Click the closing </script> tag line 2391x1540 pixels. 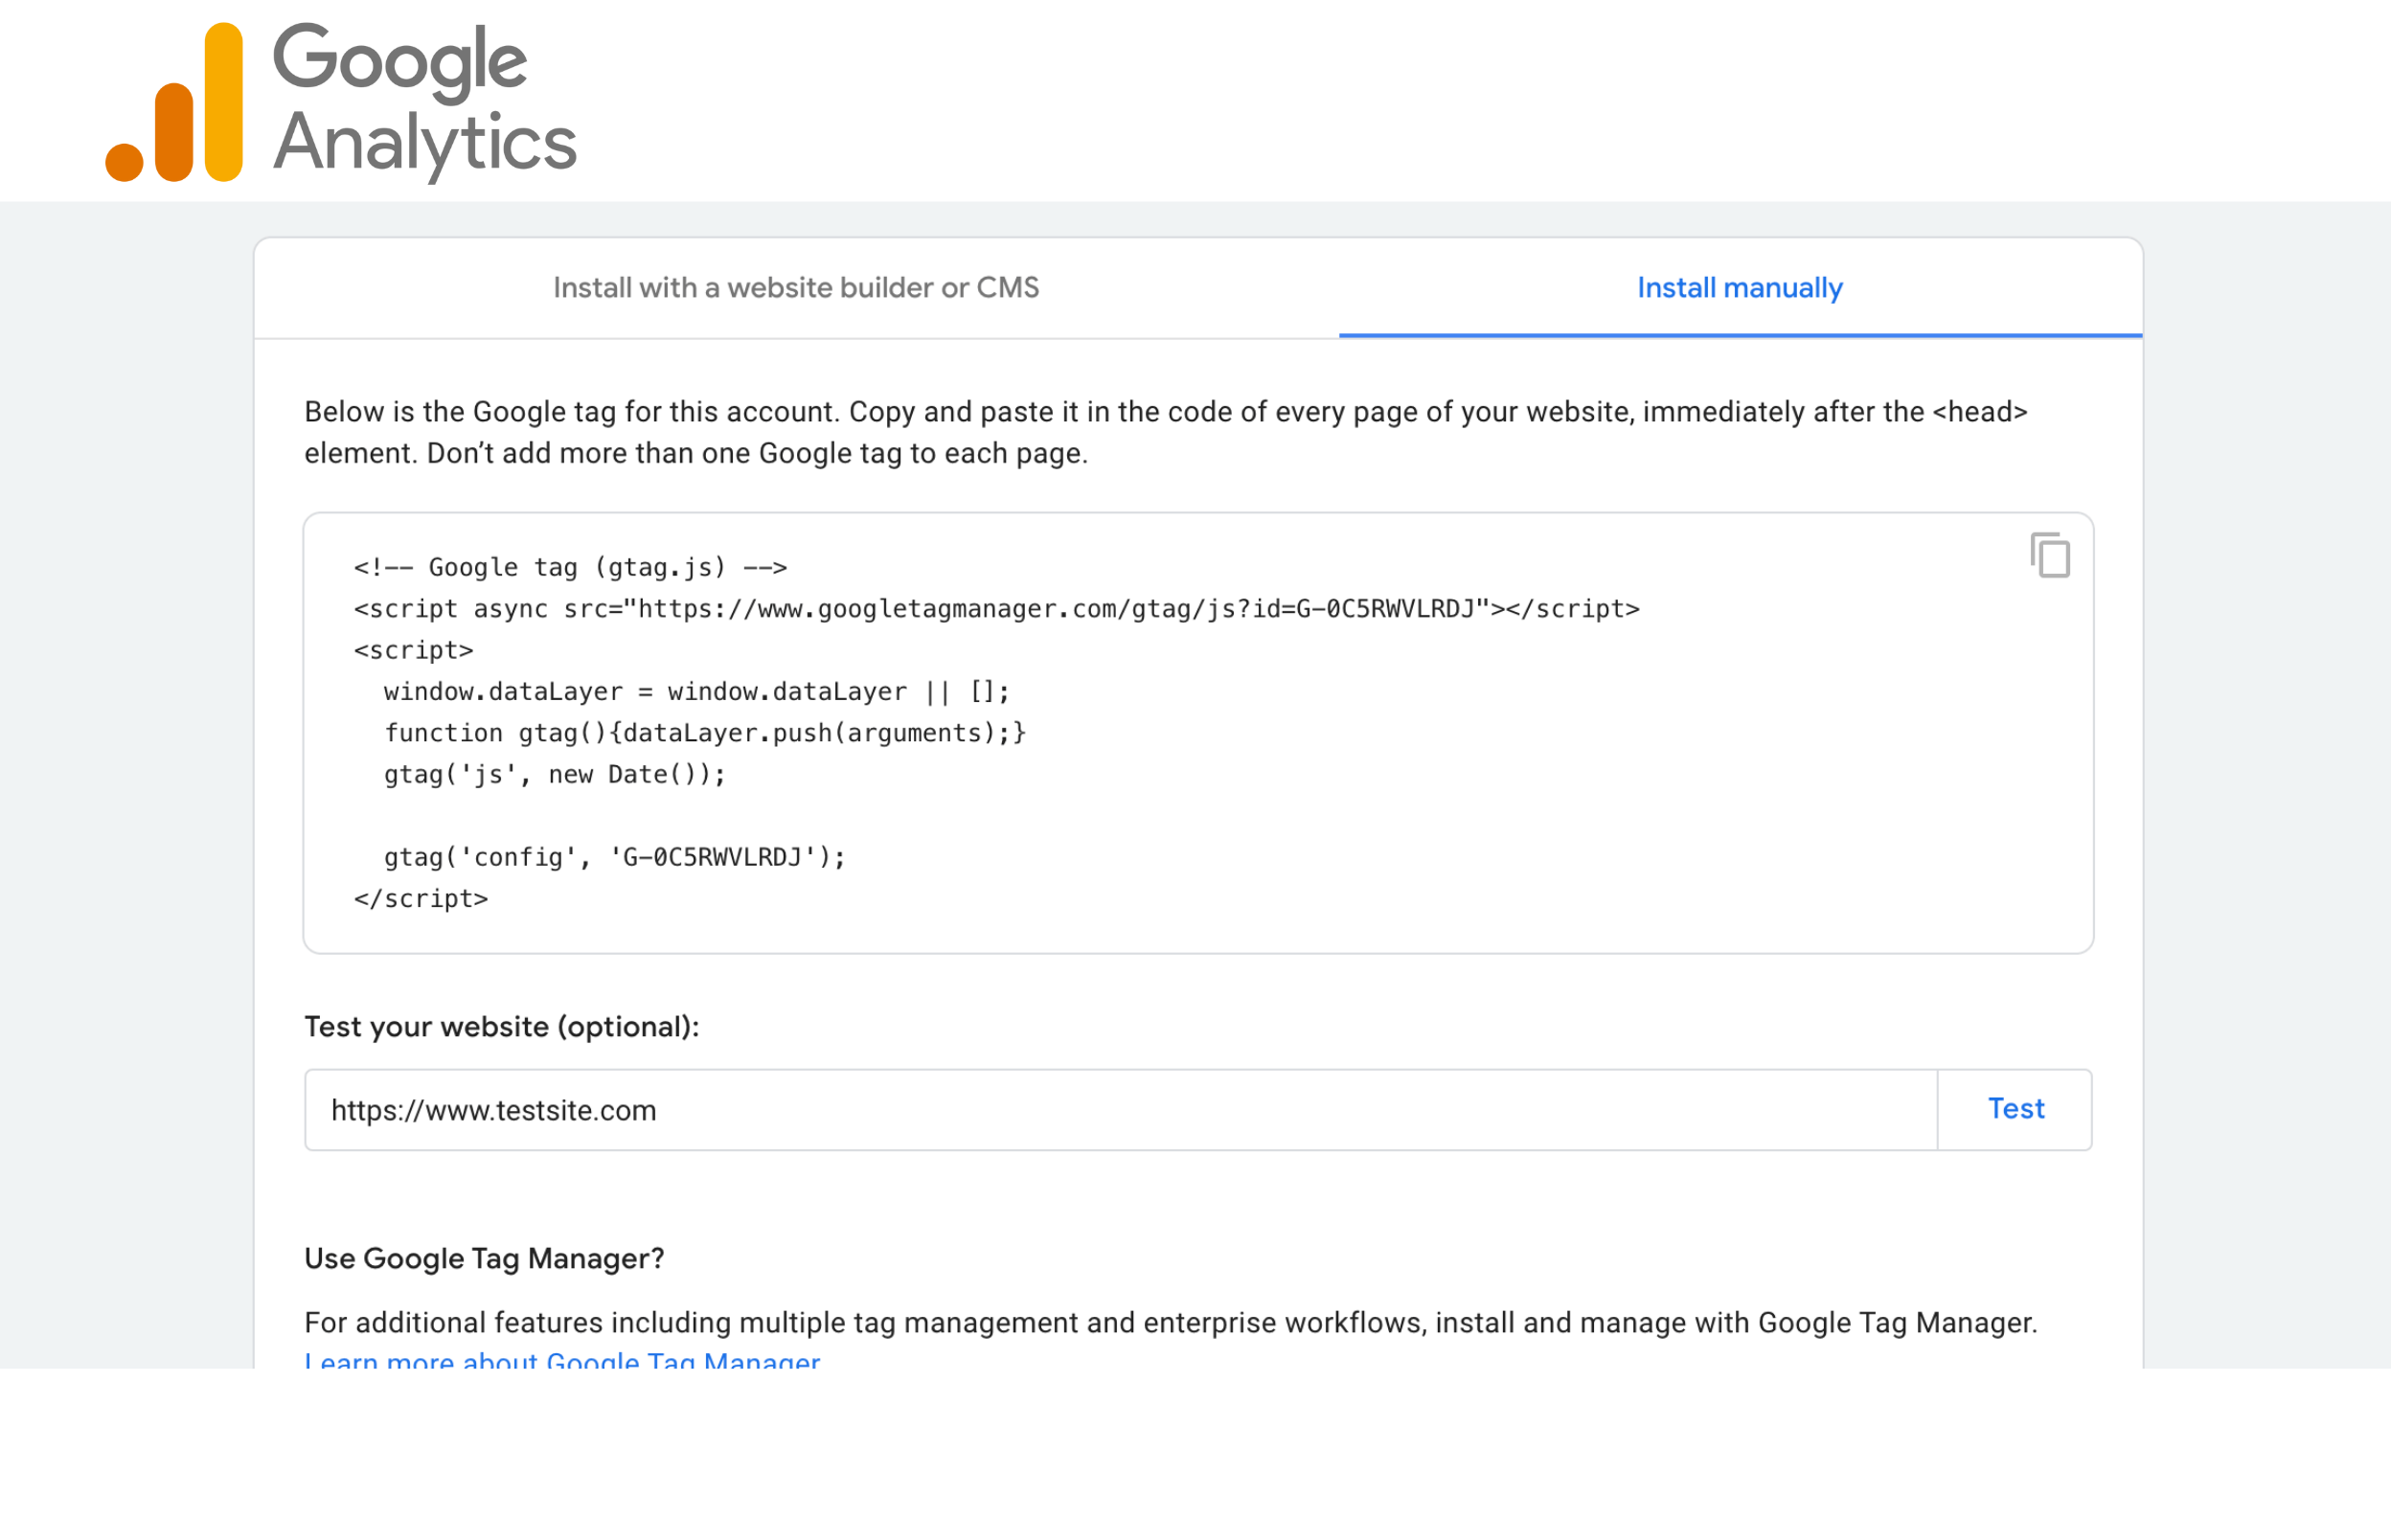pos(421,899)
